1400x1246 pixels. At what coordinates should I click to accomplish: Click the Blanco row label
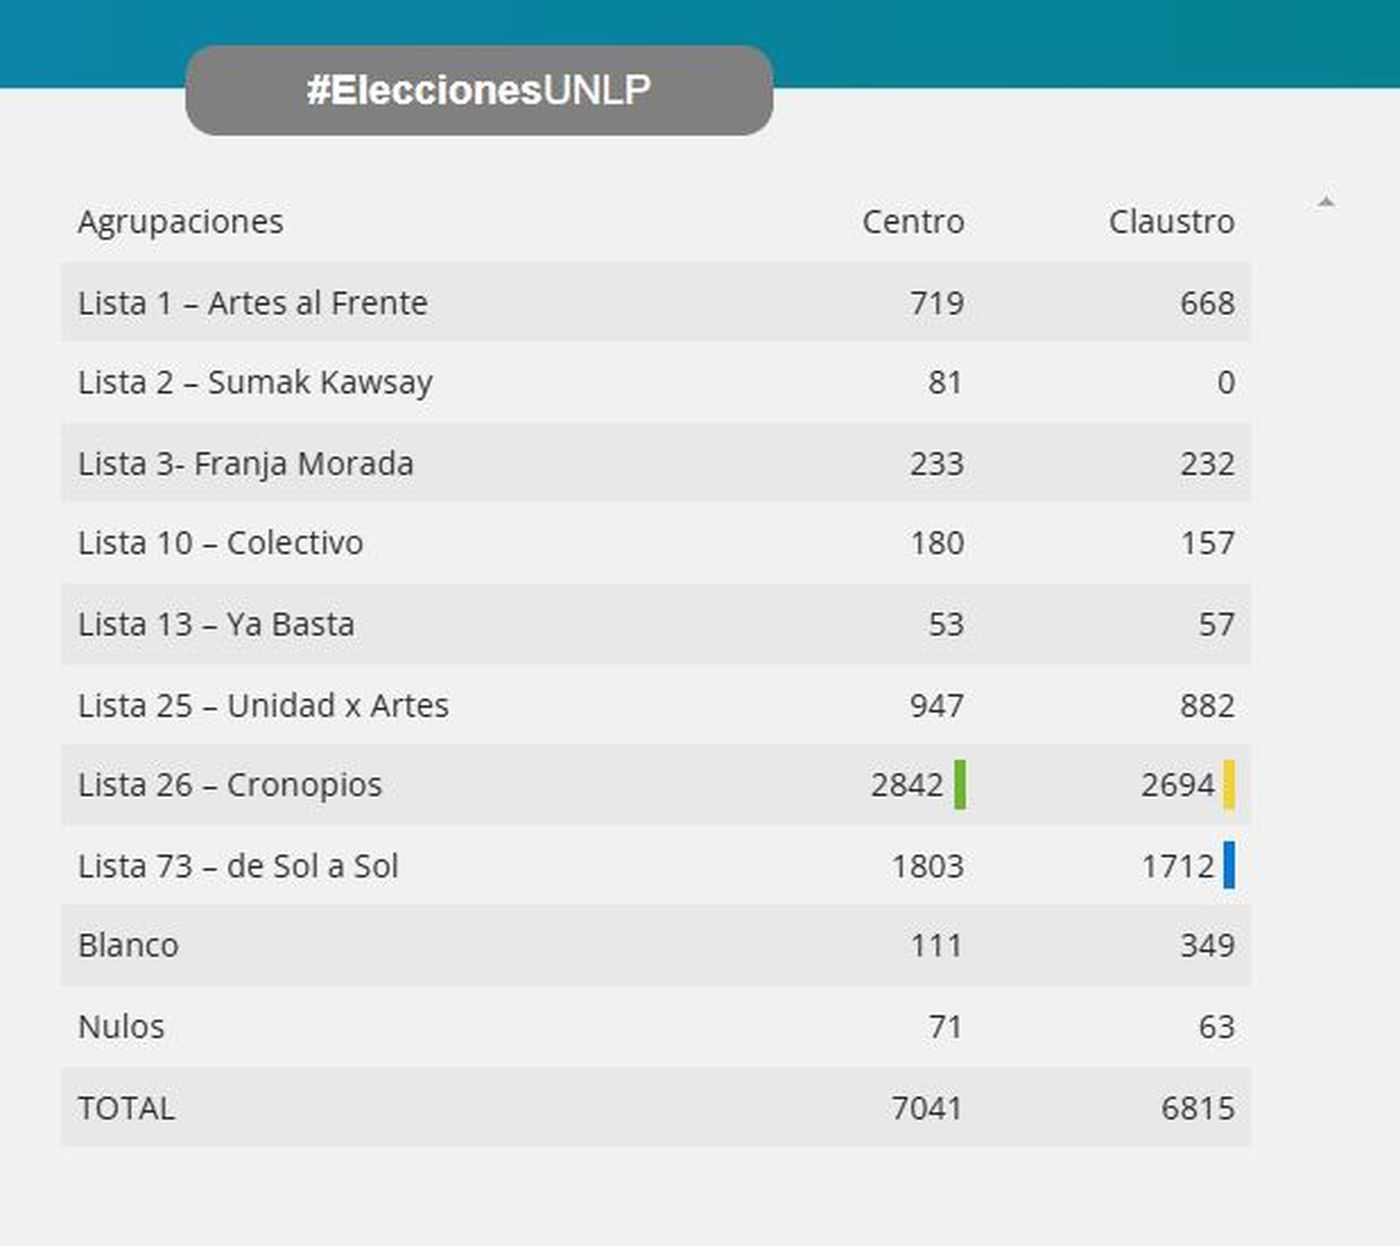click(x=128, y=945)
